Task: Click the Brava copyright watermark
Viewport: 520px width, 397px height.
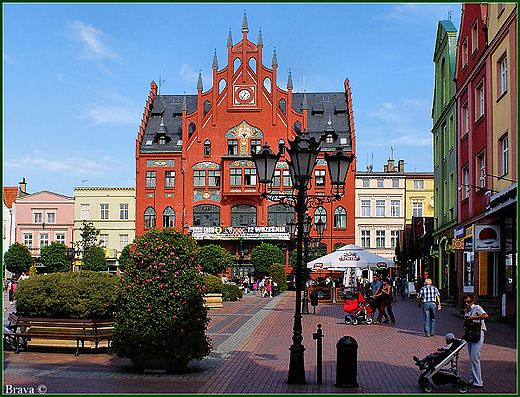Action: [26, 389]
